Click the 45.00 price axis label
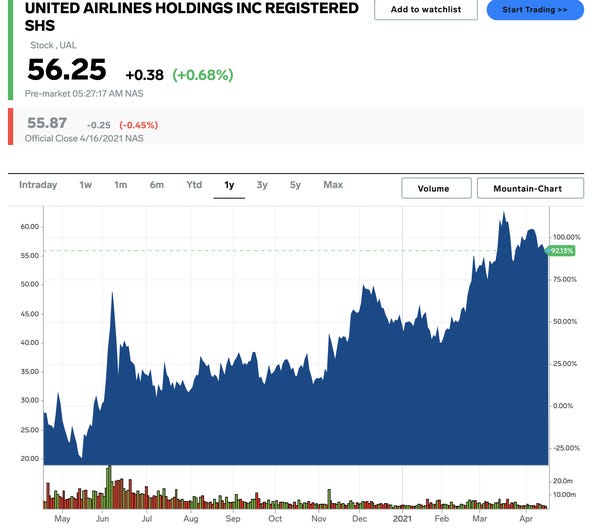 (30, 314)
